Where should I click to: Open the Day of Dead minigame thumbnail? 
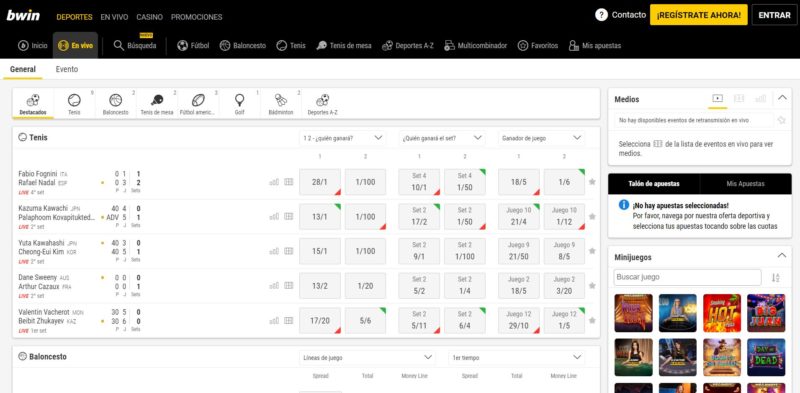pos(766,357)
